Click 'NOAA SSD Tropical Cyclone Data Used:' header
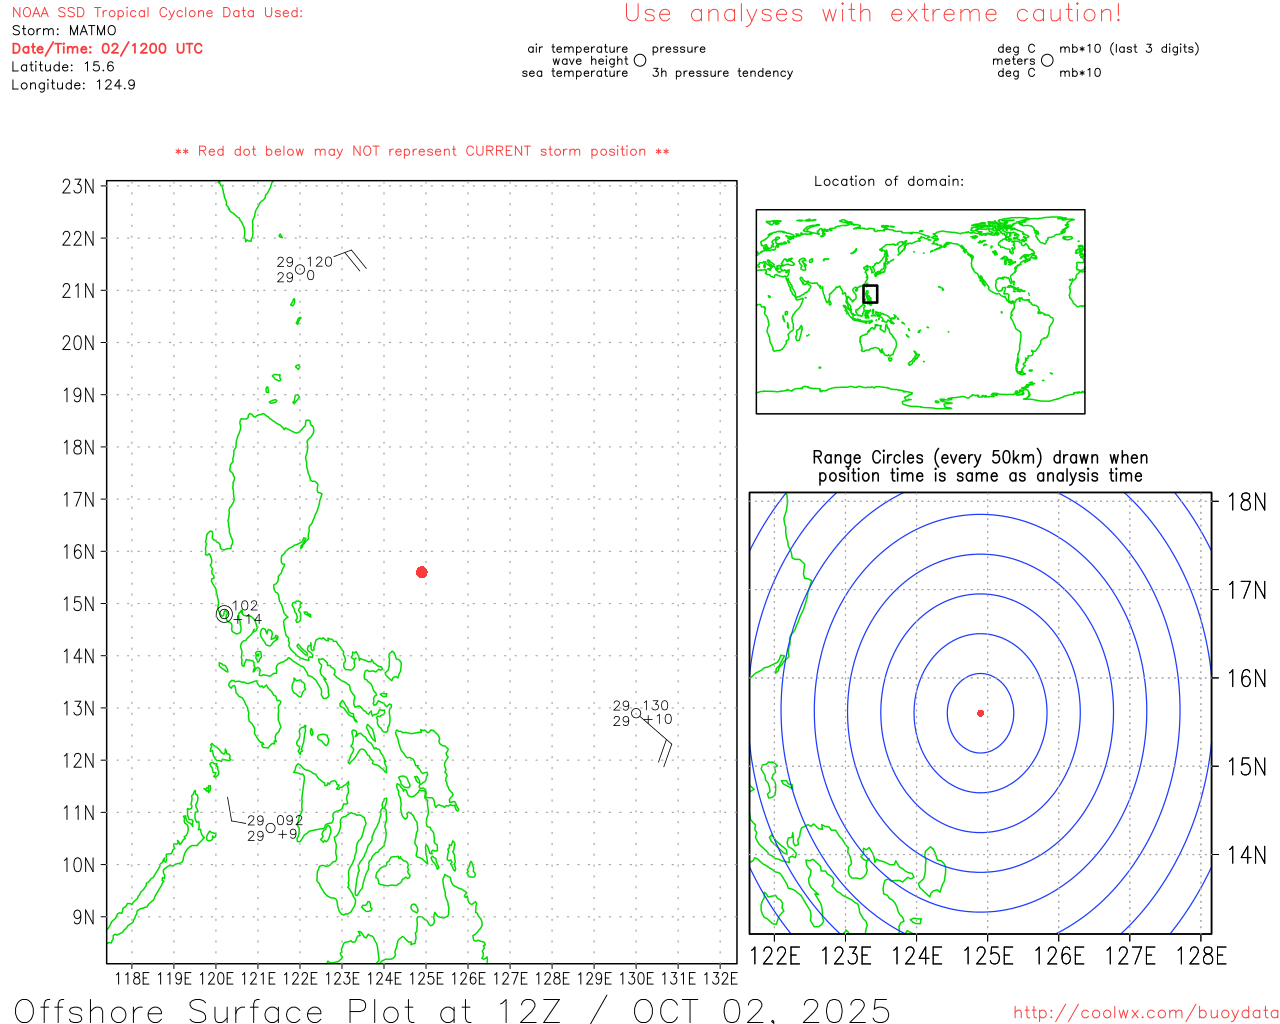This screenshot has width=1280, height=1024. click(x=157, y=13)
